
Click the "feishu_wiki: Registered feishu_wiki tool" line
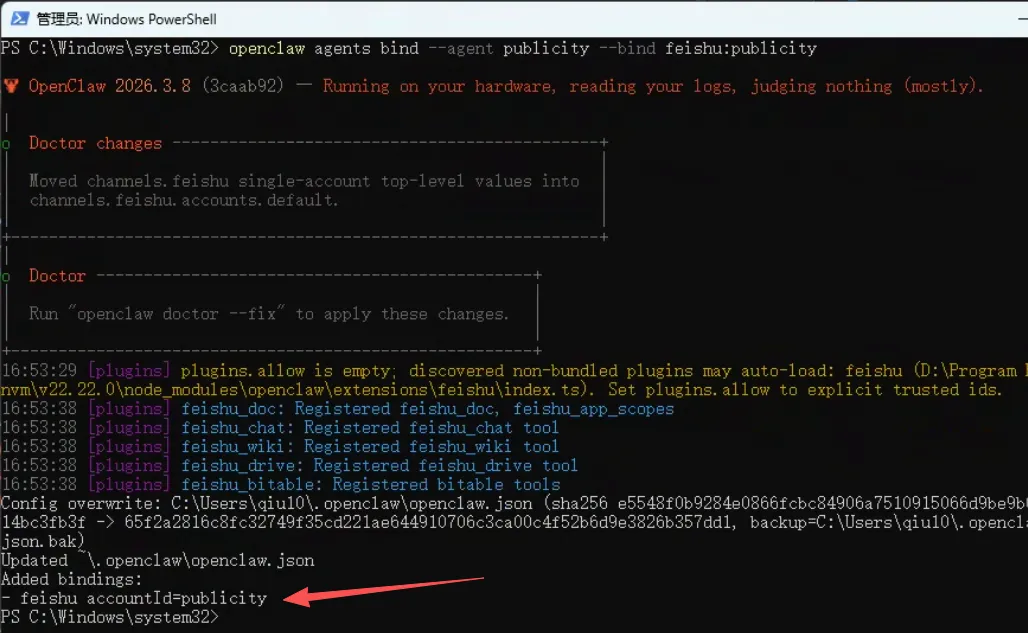(280, 447)
